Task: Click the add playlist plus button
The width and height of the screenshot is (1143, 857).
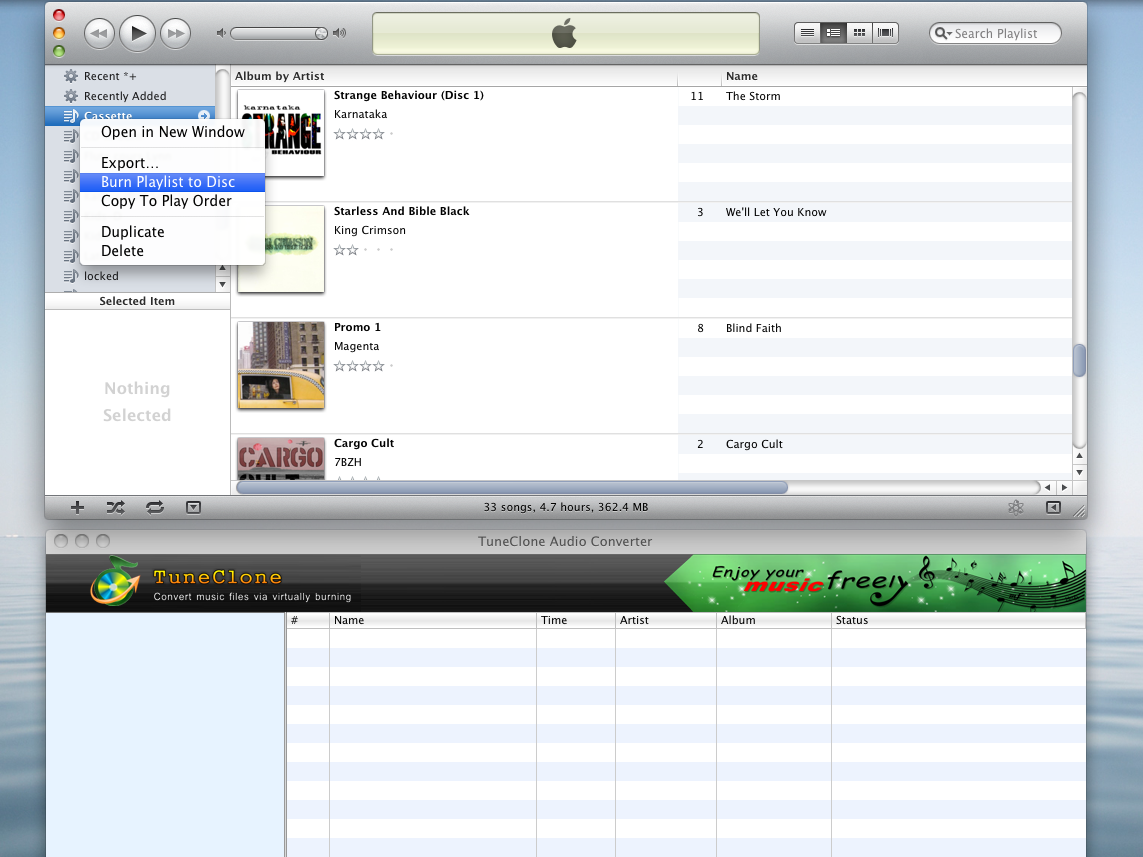Action: pos(77,507)
